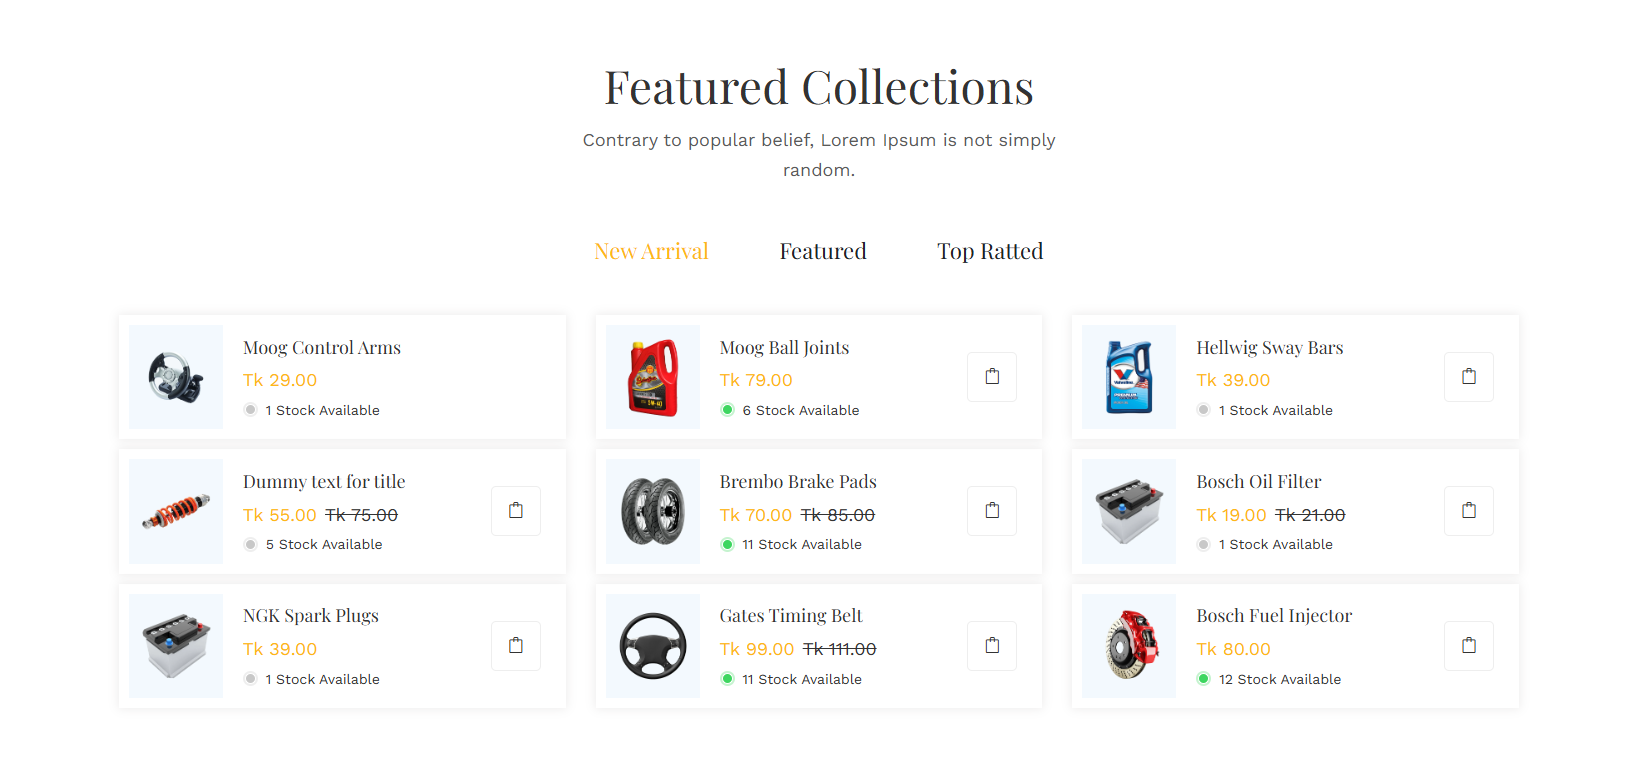Select the Top Ratted tab
The height and width of the screenshot is (761, 1626).
coord(990,251)
